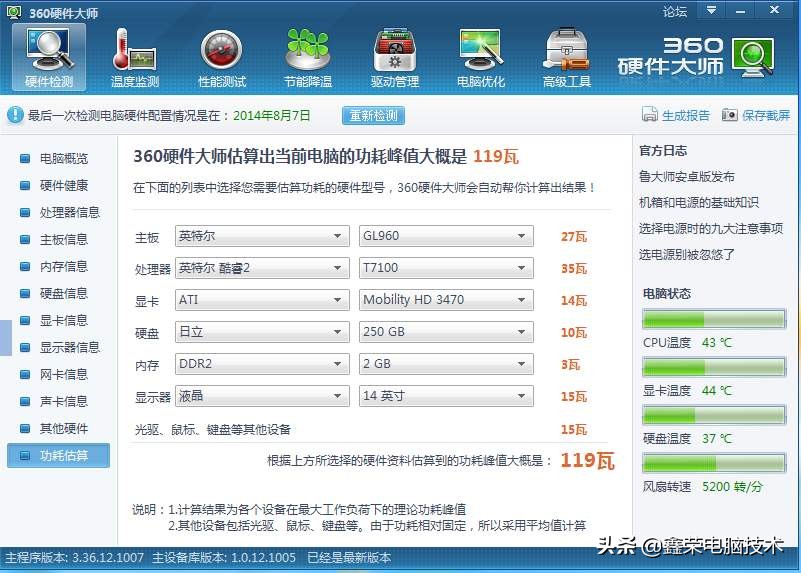Open the 论坛 forum link
This screenshot has width=801, height=573.
pyautogui.click(x=675, y=11)
